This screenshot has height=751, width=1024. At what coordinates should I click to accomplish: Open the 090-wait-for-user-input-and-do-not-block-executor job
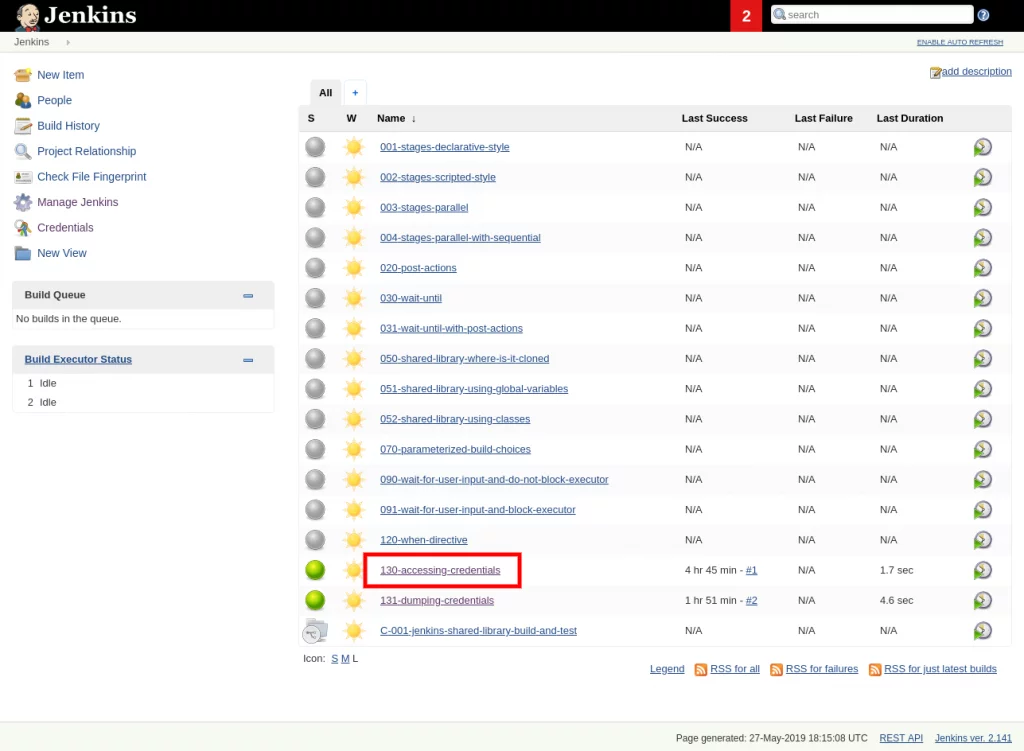tap(494, 479)
